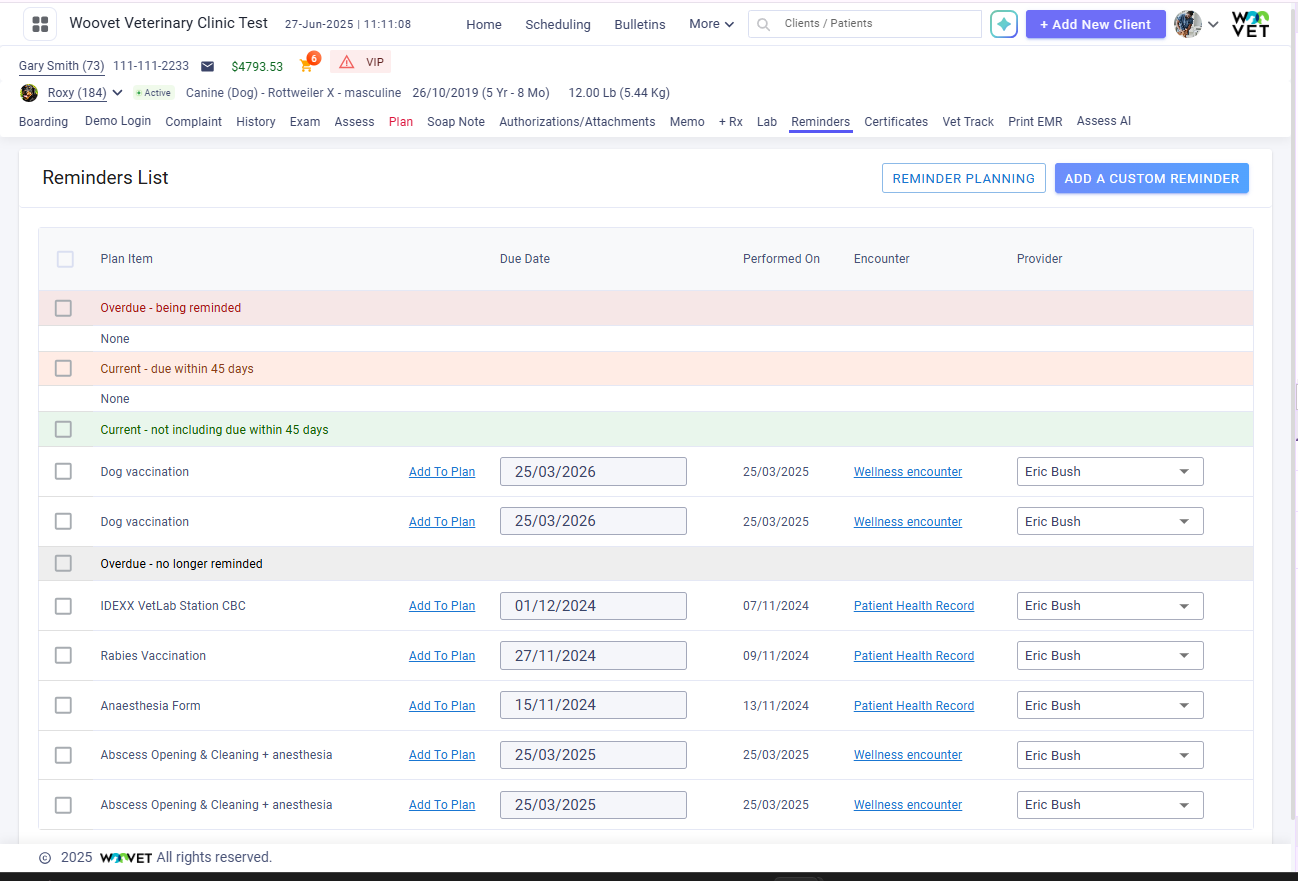Click the VIP alert warning badge
This screenshot has height=881, width=1298.
pyautogui.click(x=360, y=62)
